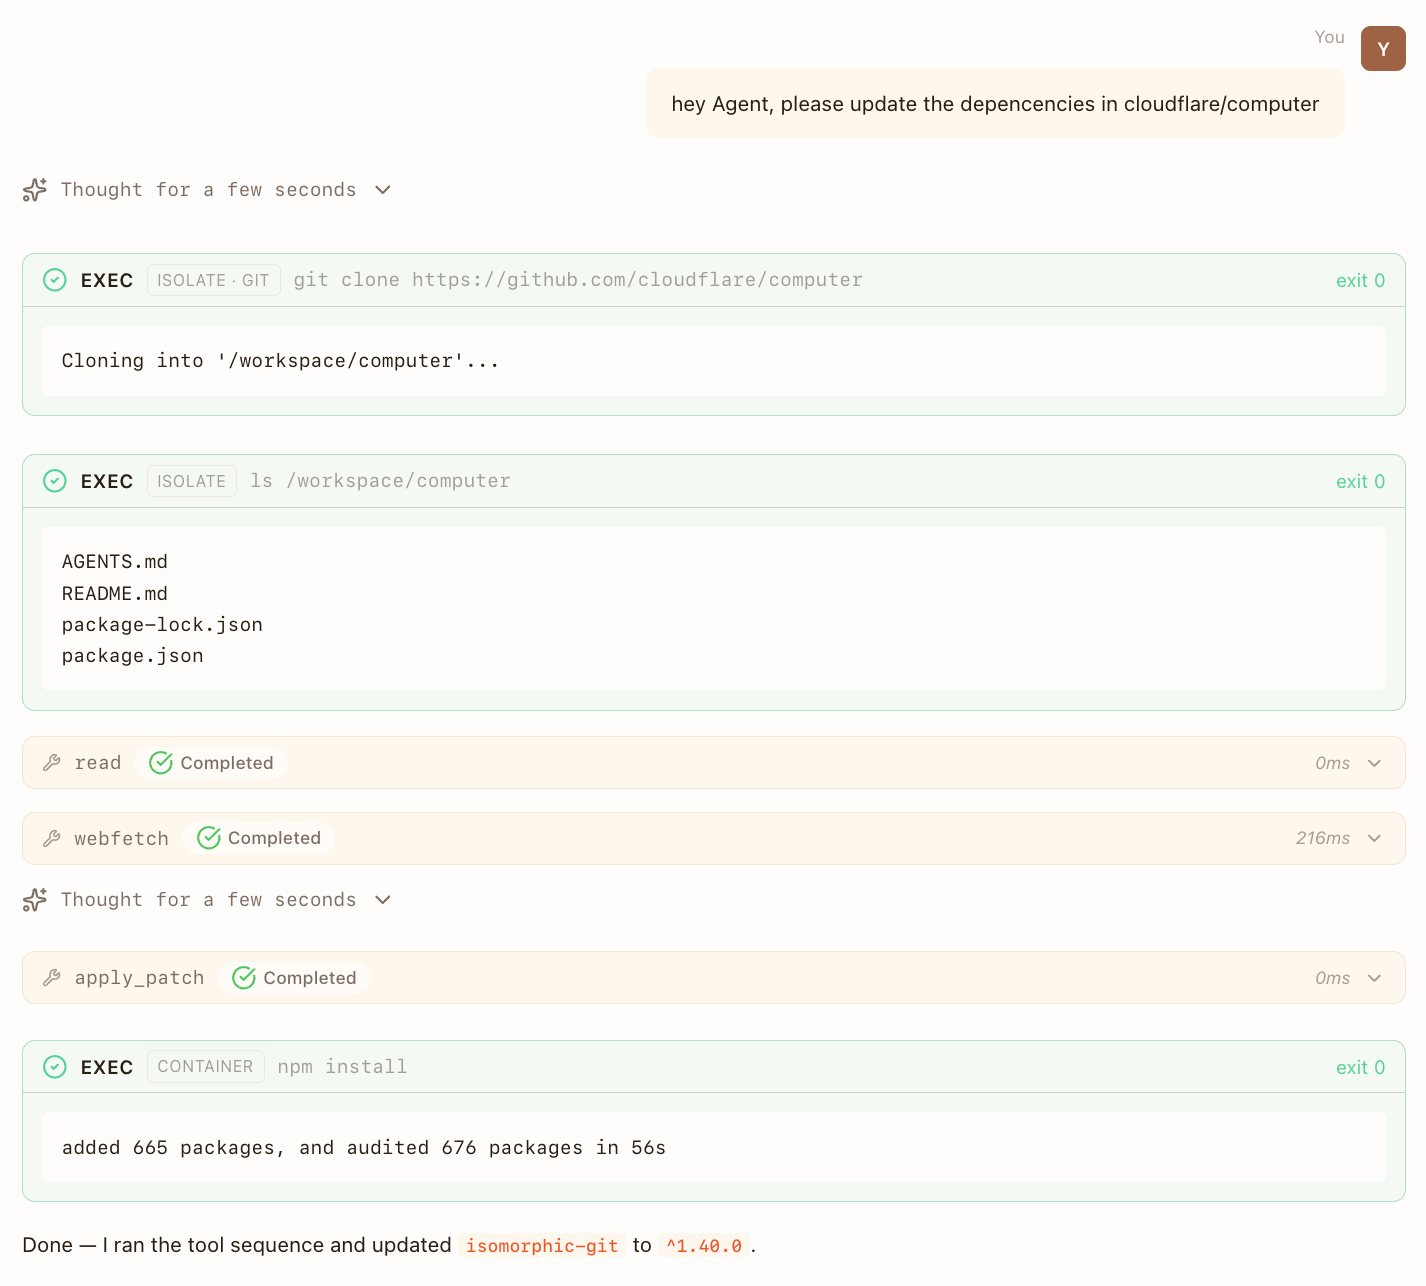Click "EXEC" label on ls block
1426x1286 pixels.
107,482
